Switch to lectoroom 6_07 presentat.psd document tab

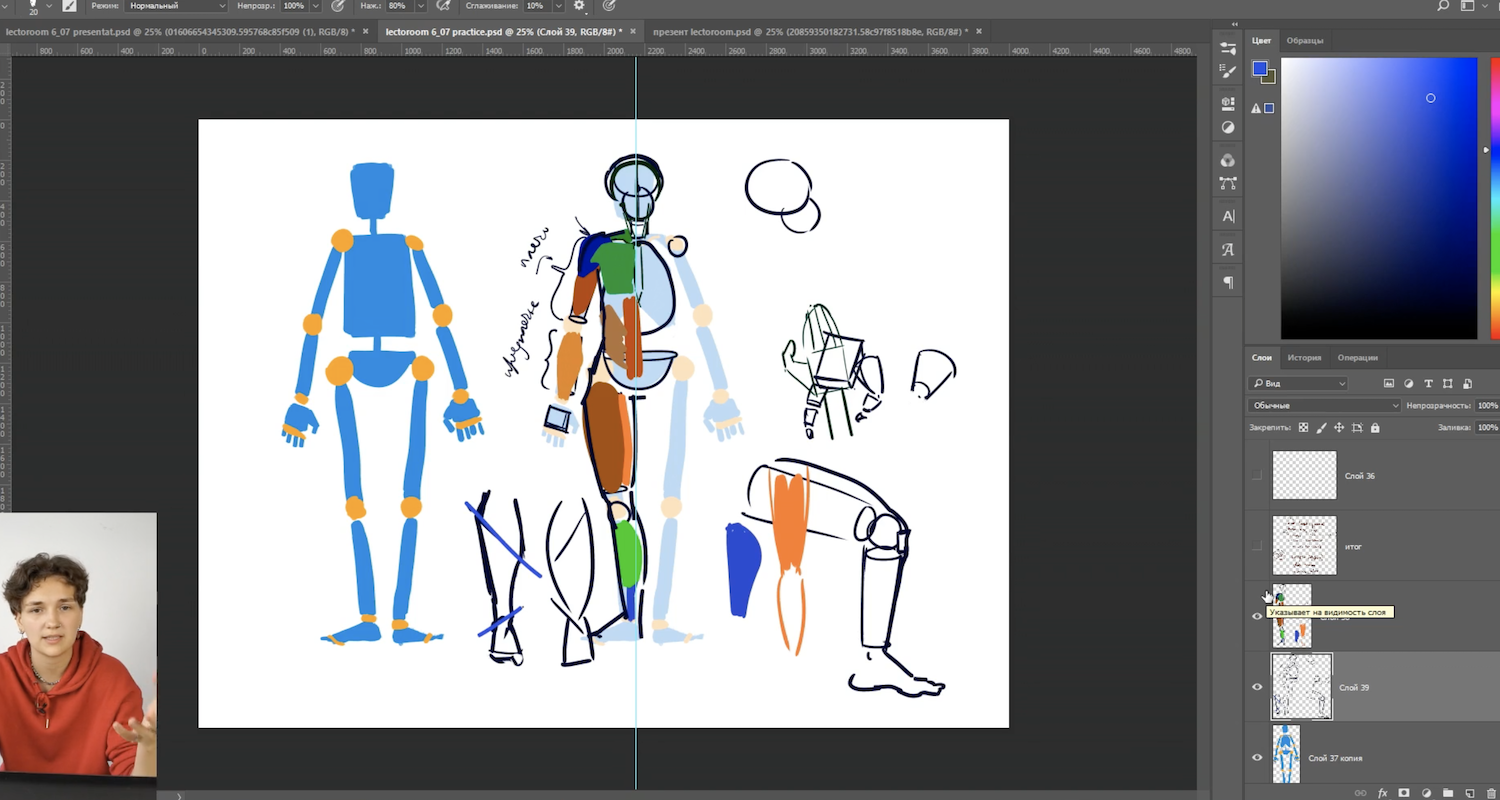180,32
